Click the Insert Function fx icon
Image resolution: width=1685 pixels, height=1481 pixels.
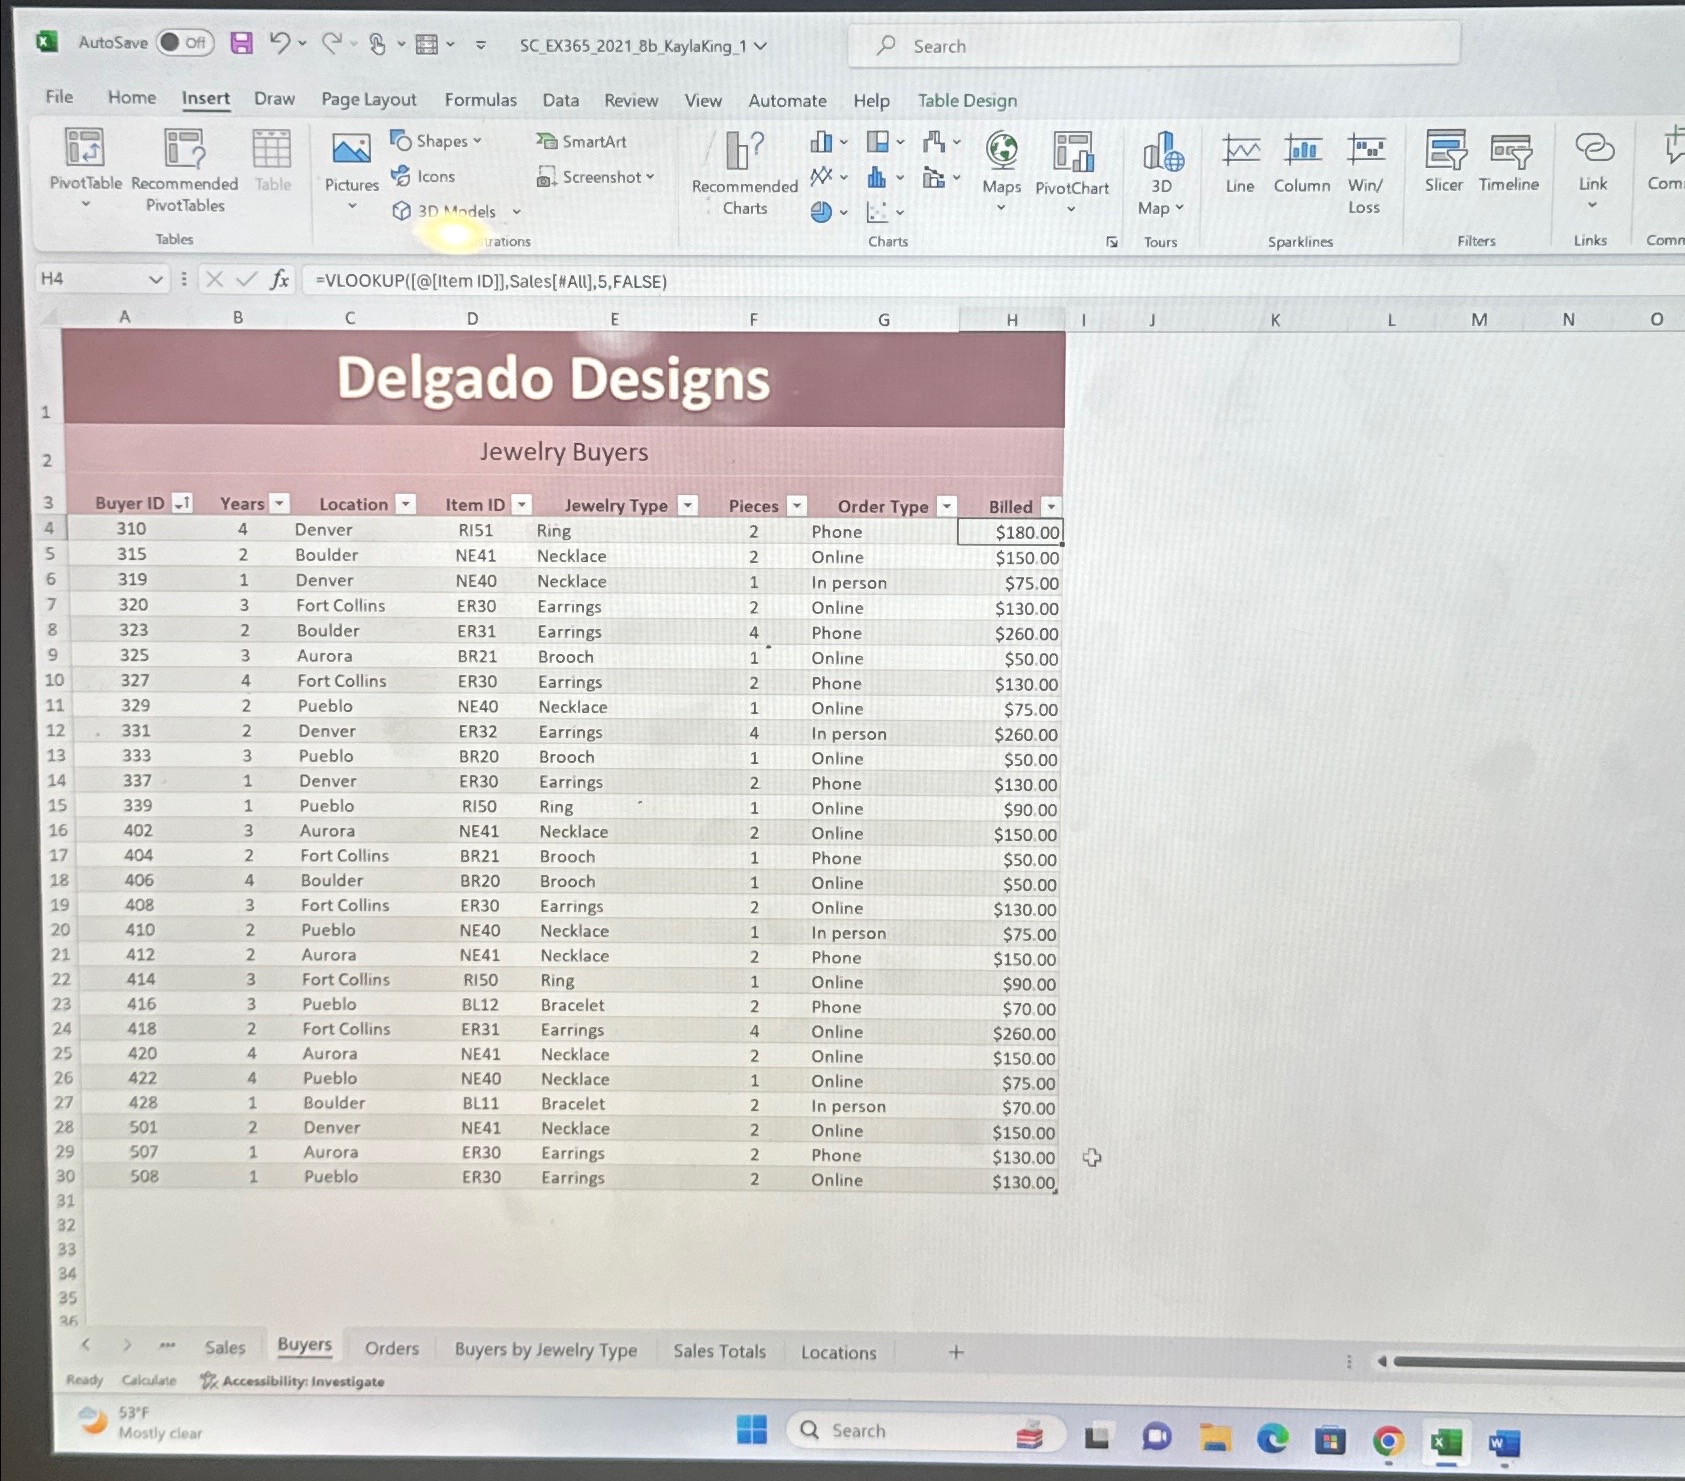pyautogui.click(x=280, y=279)
